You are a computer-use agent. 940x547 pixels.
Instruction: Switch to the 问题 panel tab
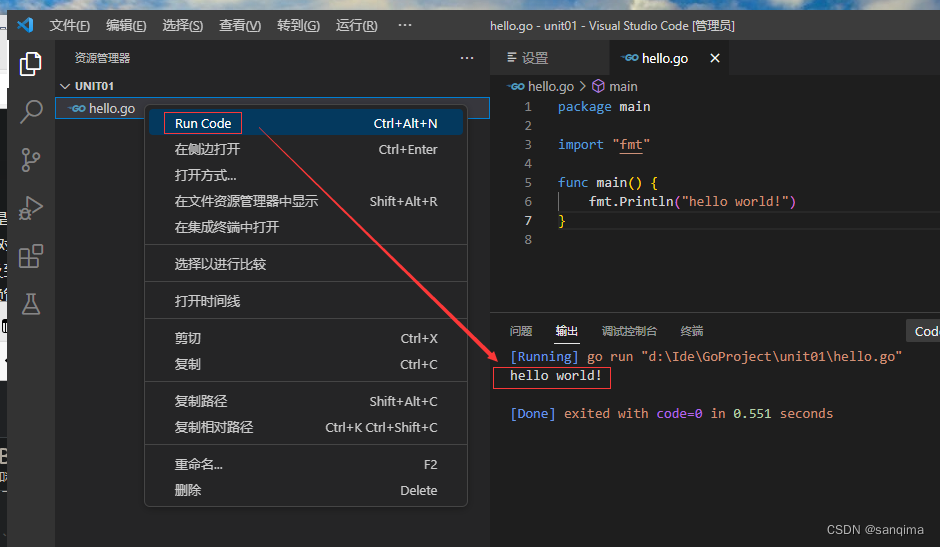click(520, 331)
